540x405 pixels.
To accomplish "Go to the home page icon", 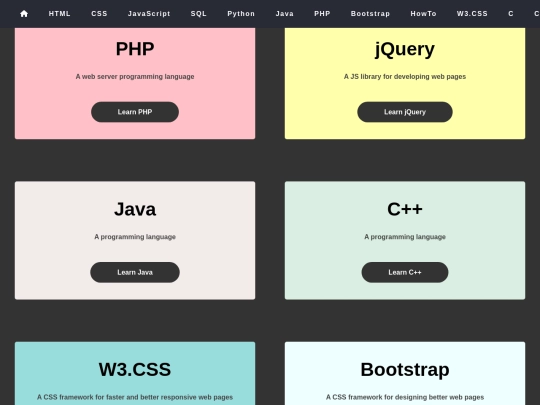I will point(24,14).
